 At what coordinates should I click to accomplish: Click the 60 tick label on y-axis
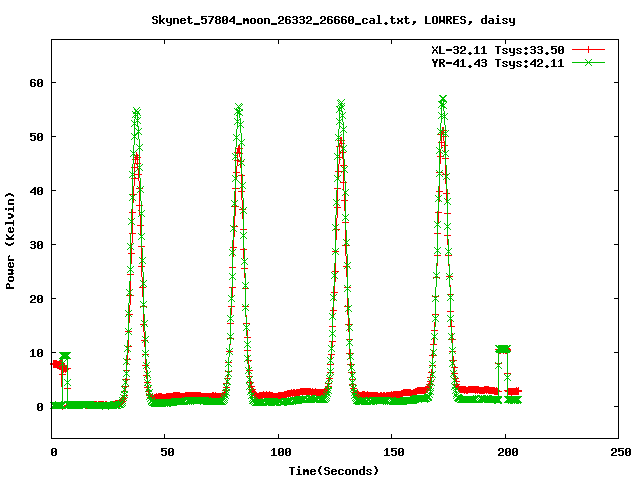[36, 82]
